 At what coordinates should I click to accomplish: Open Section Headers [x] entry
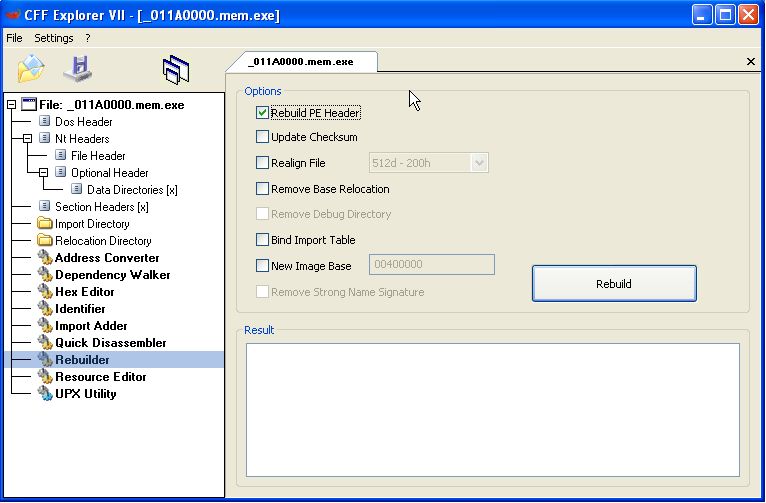102,207
